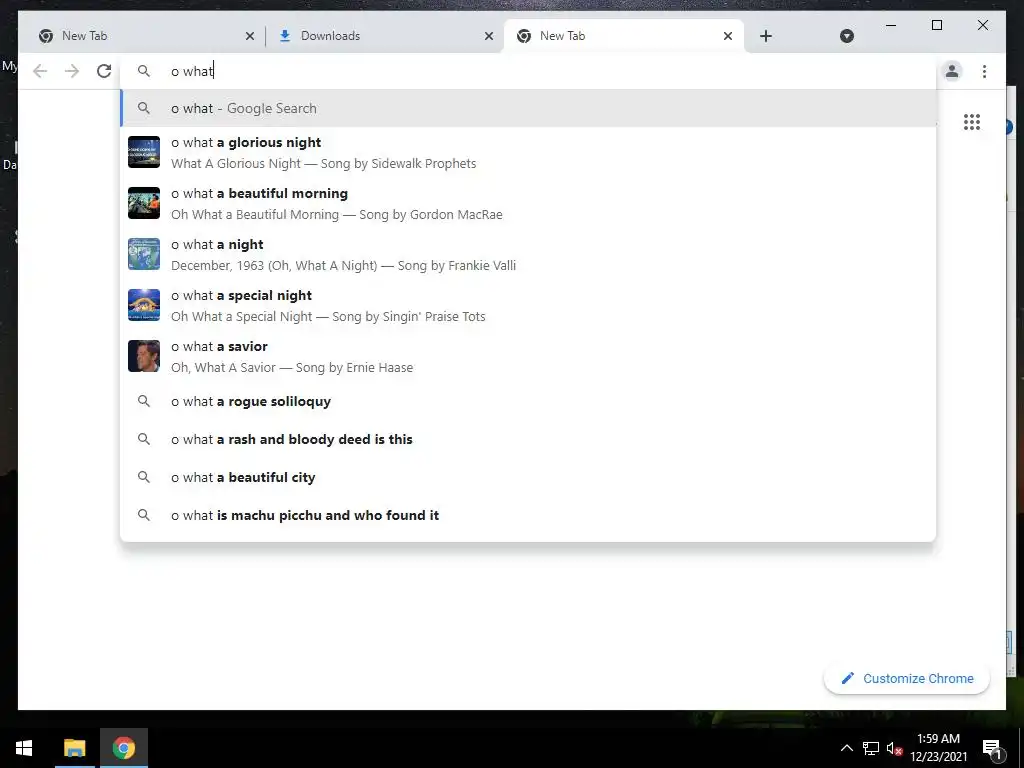This screenshot has width=1024, height=768.
Task: Click the magnifier icon in the address bar
Action: click(144, 71)
